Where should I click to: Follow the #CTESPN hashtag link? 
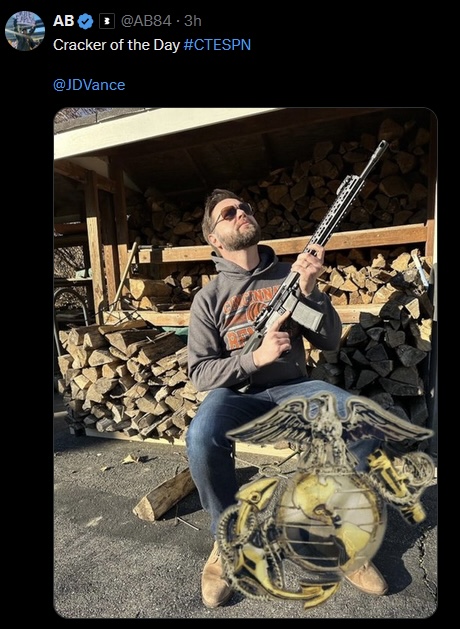(x=217, y=45)
